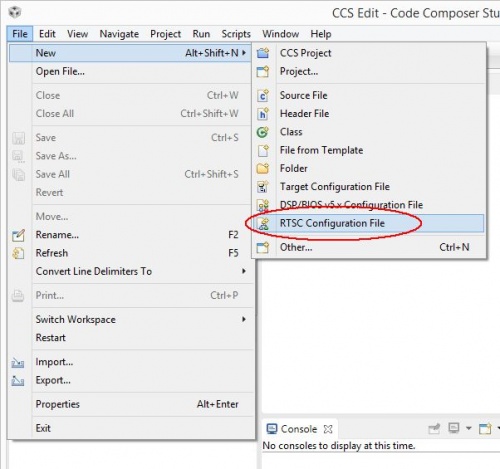Choose File from Template entry
500x469 pixels.
pos(369,150)
